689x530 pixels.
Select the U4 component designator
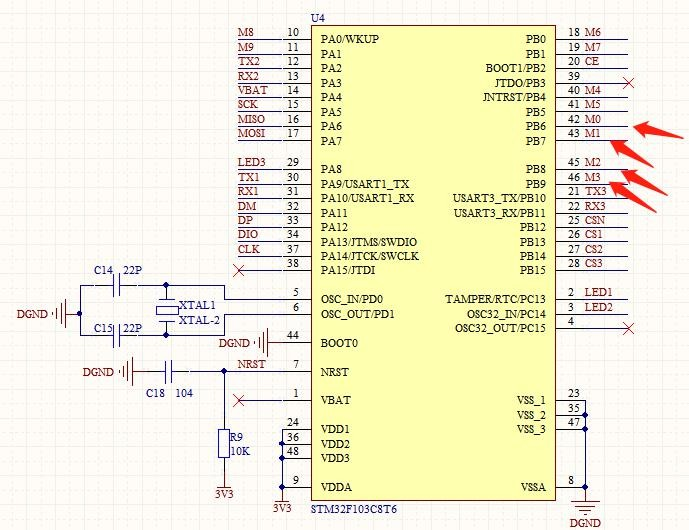coord(318,18)
